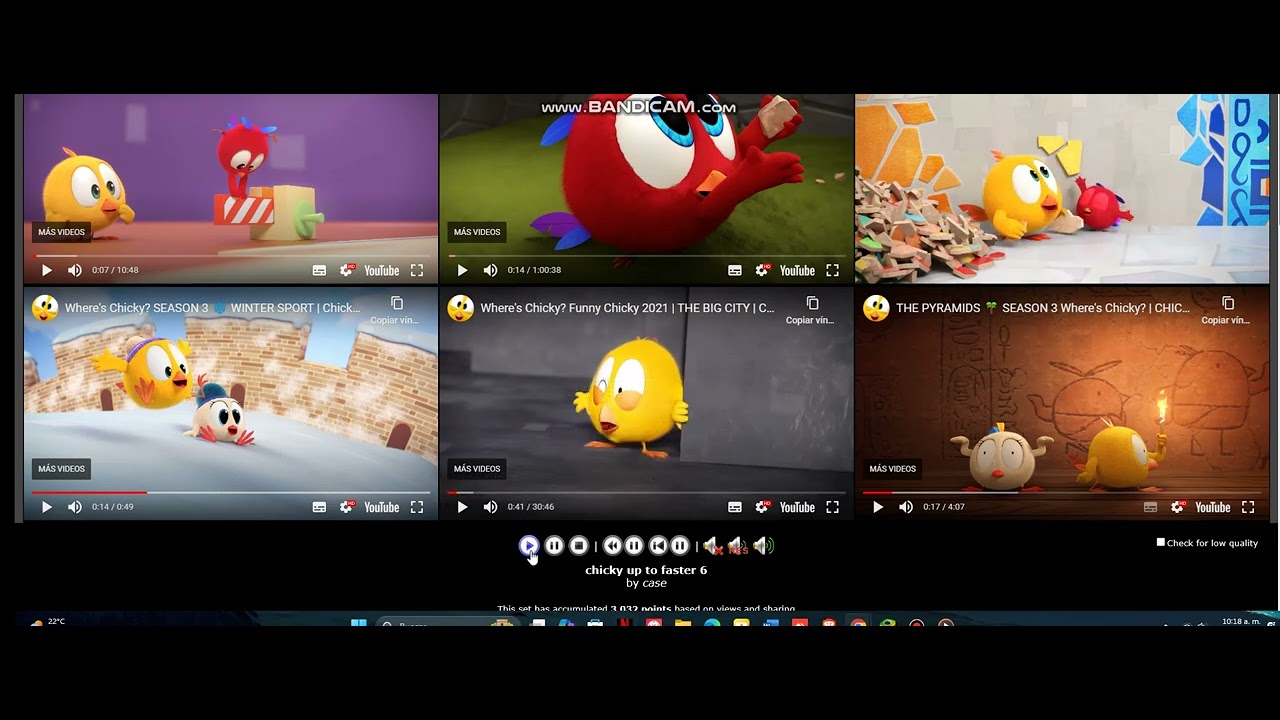Image resolution: width=1280 pixels, height=720 pixels.
Task: Open THE BIG CITY video title link
Action: [627, 308]
